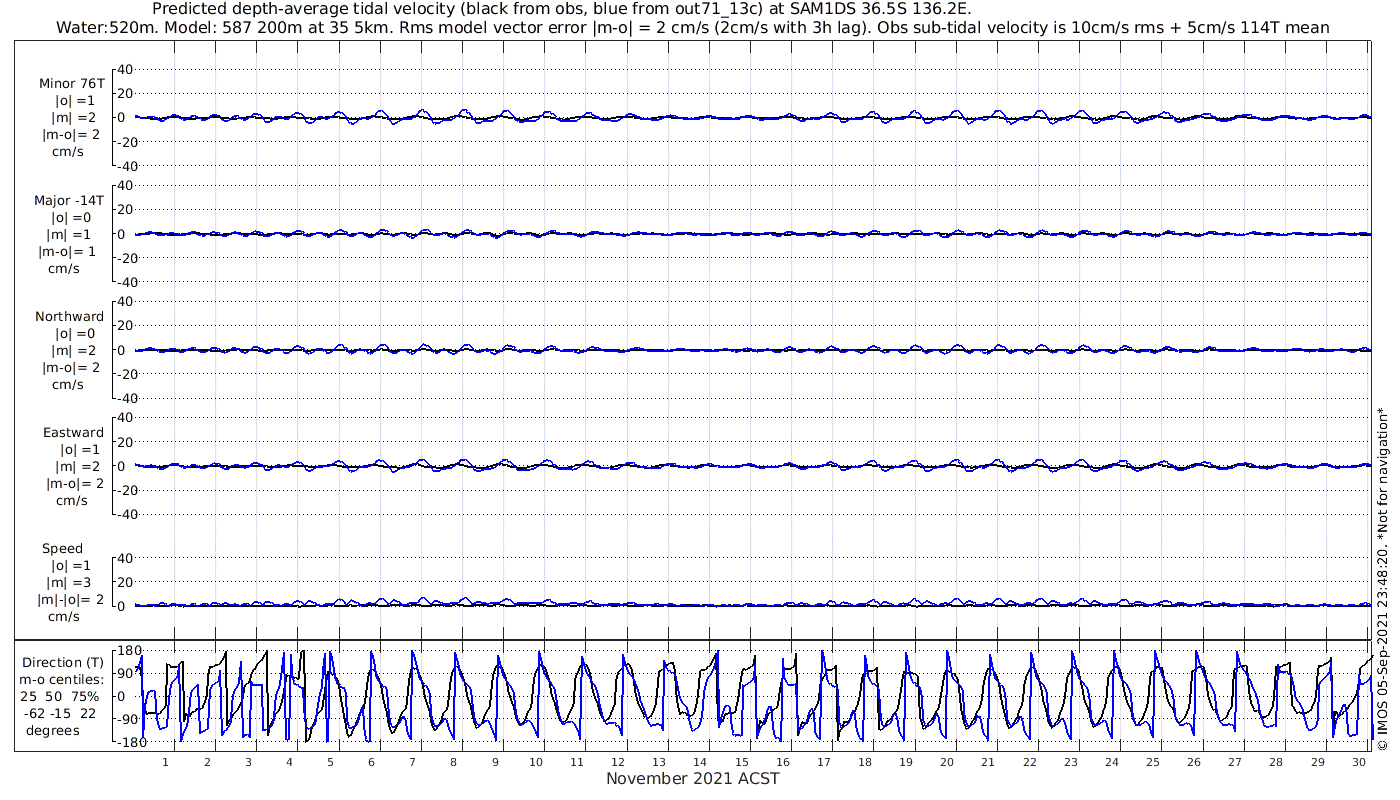Click the day 27 label on date axis
The image size is (1400, 800).
(1235, 762)
